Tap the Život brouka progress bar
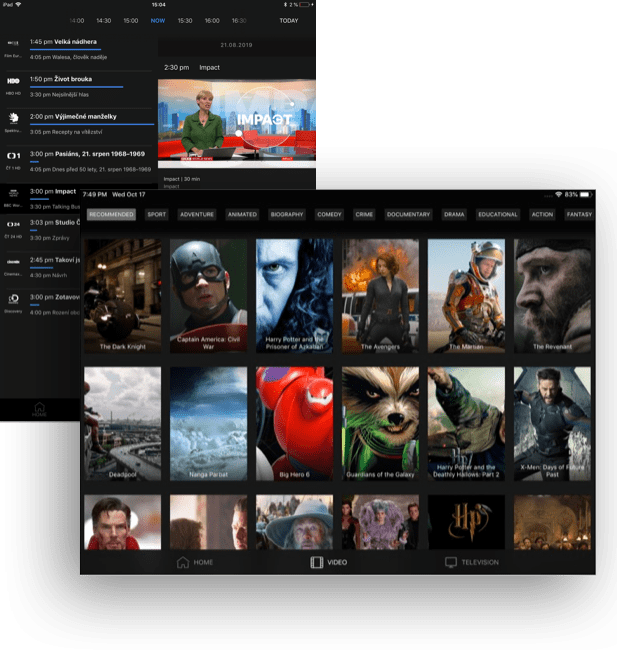 click(77, 87)
